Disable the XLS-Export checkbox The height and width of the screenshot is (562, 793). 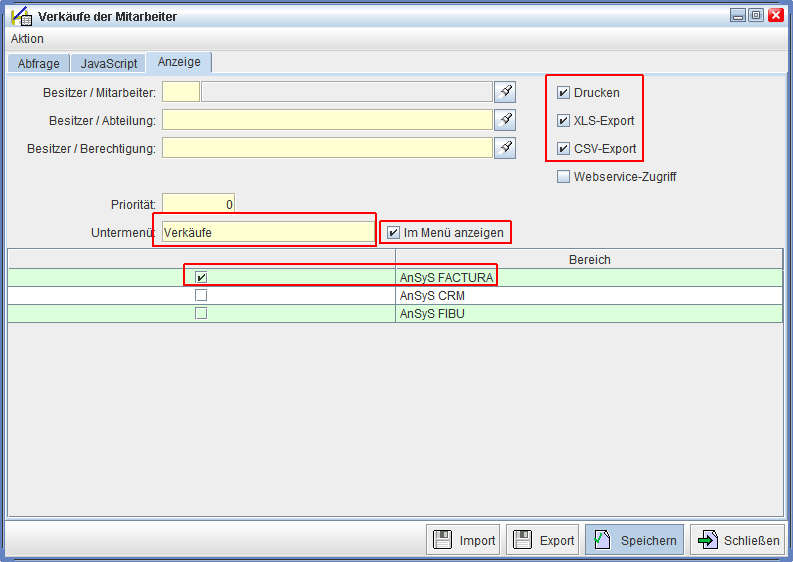click(564, 121)
